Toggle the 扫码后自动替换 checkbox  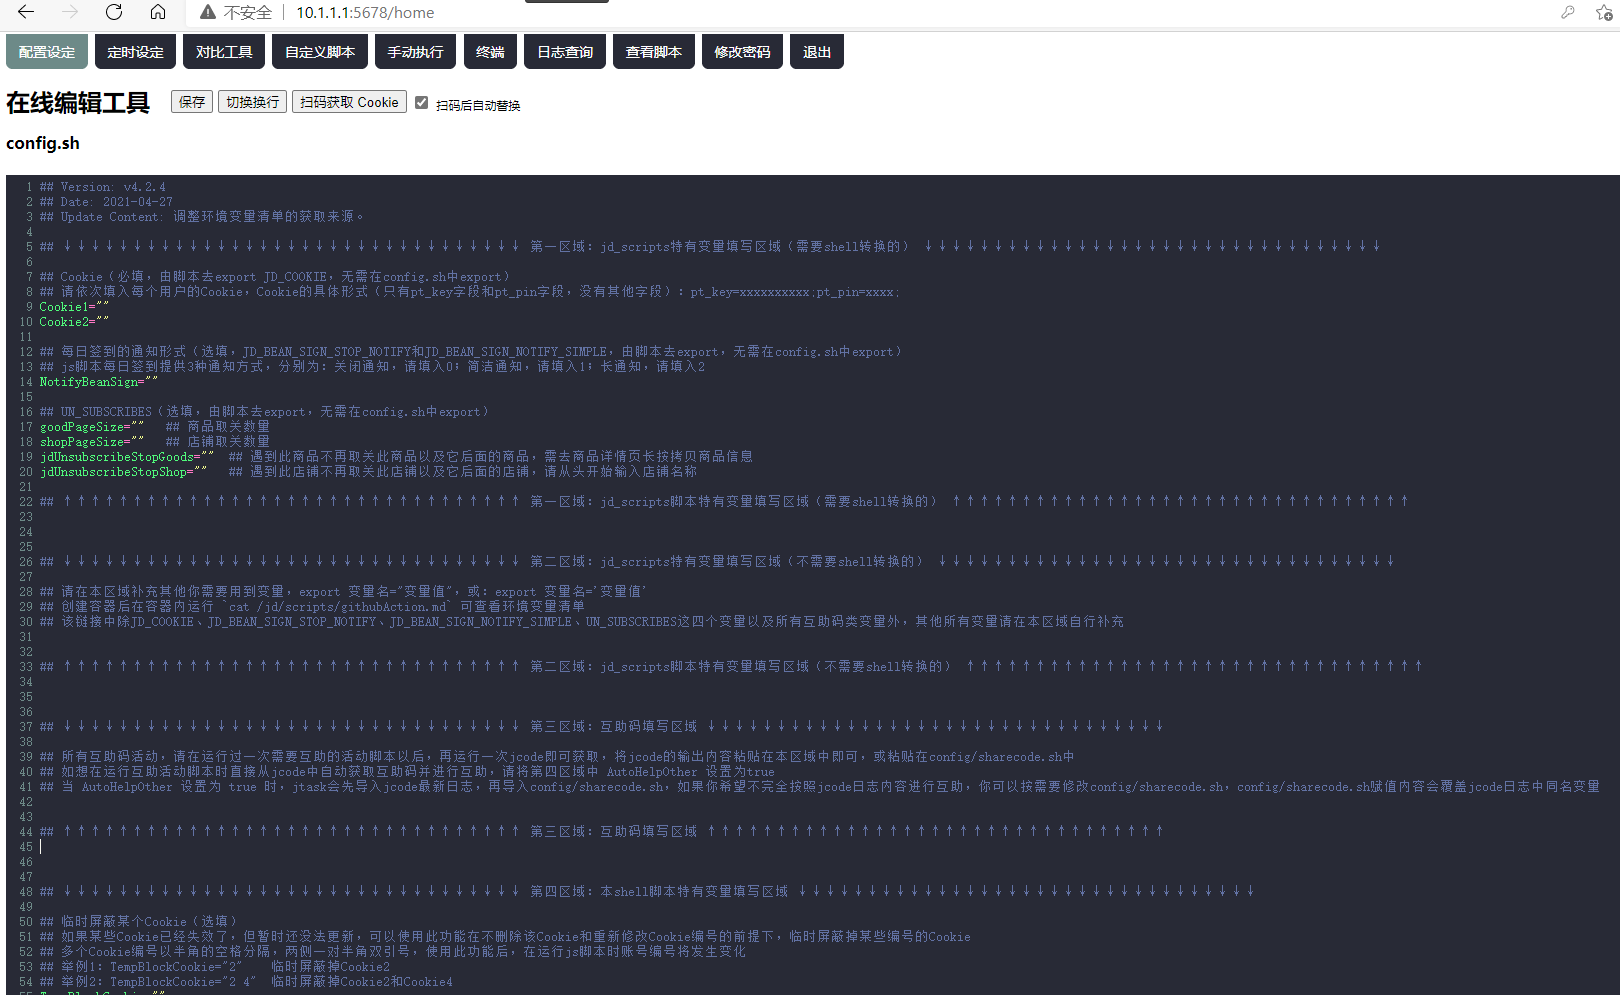(422, 103)
